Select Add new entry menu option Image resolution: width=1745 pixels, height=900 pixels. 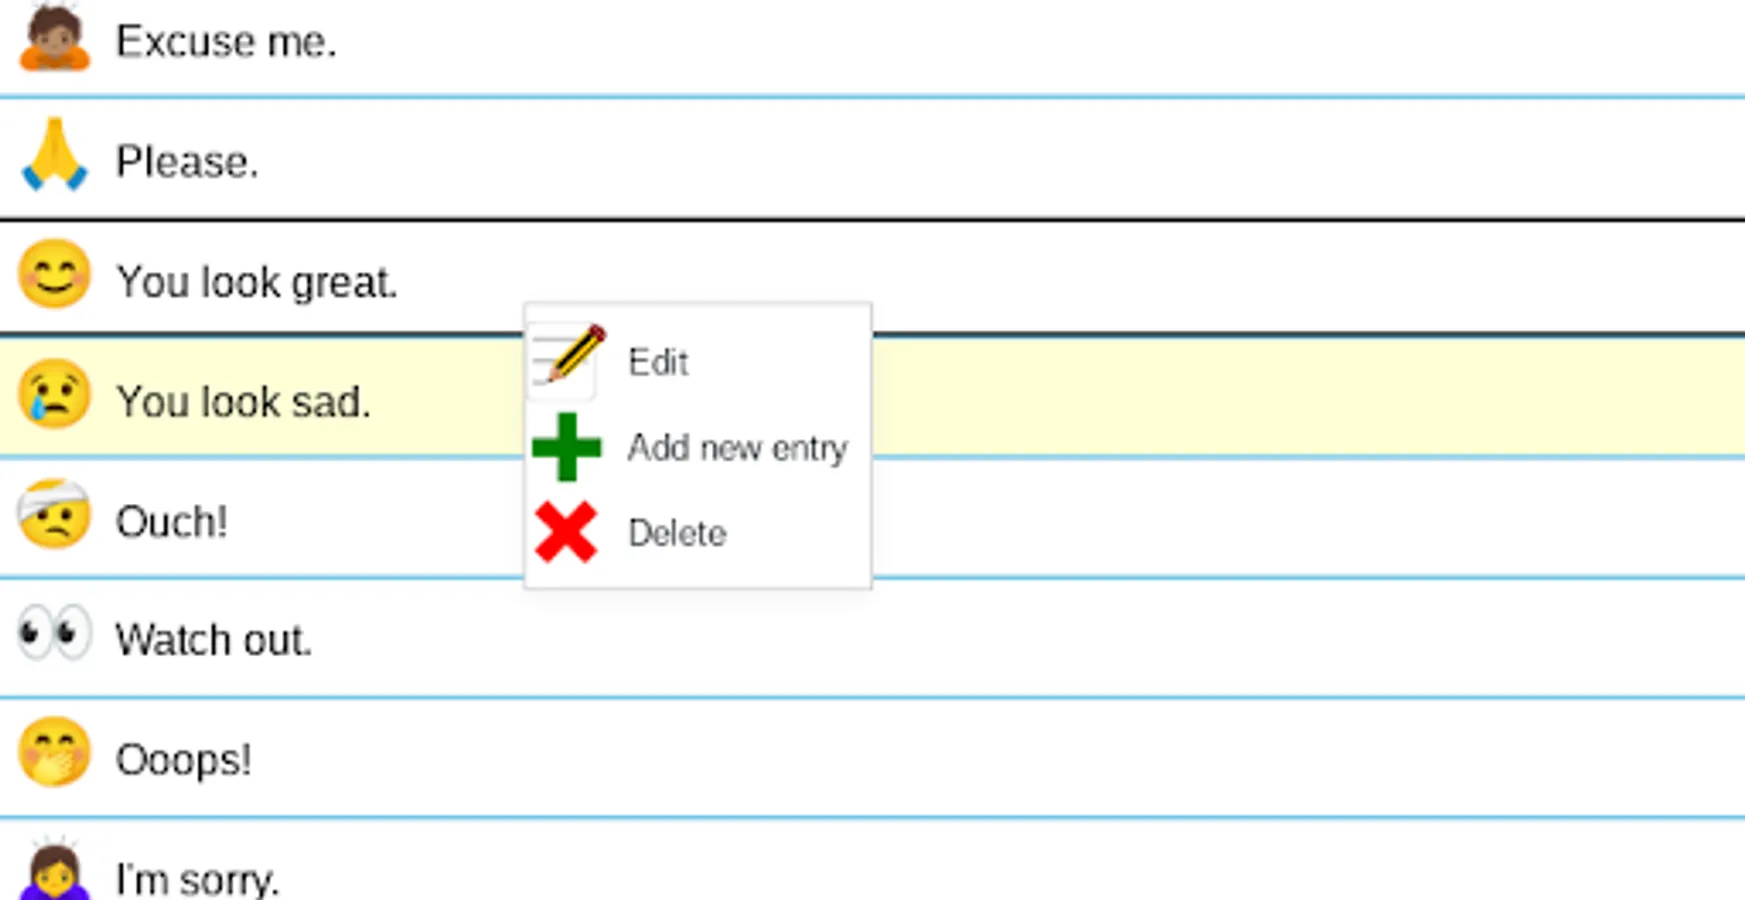pos(737,448)
